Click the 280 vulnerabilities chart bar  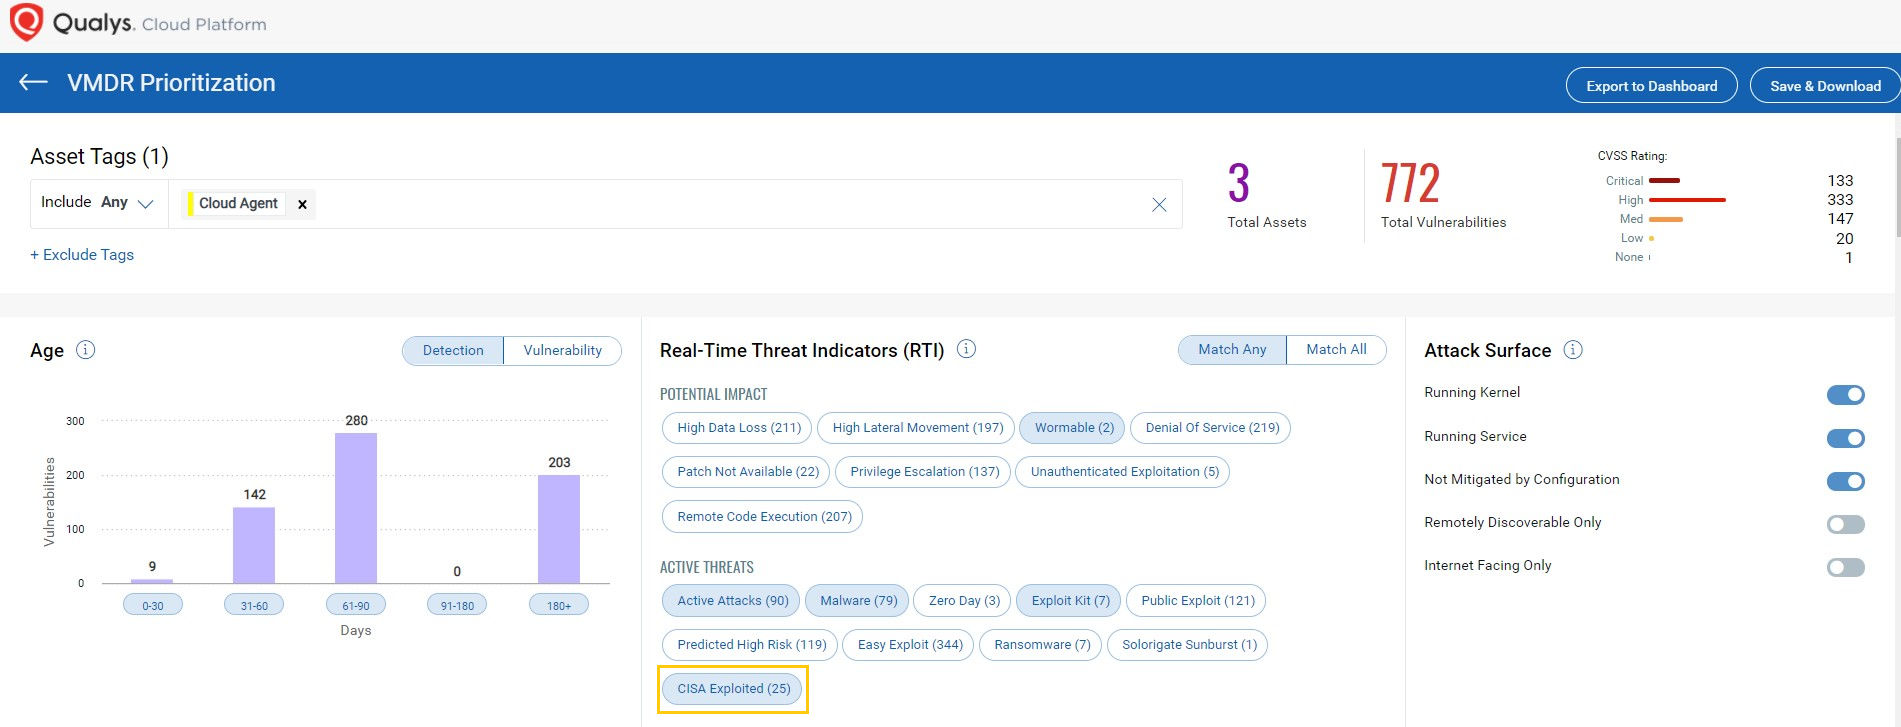click(x=356, y=508)
